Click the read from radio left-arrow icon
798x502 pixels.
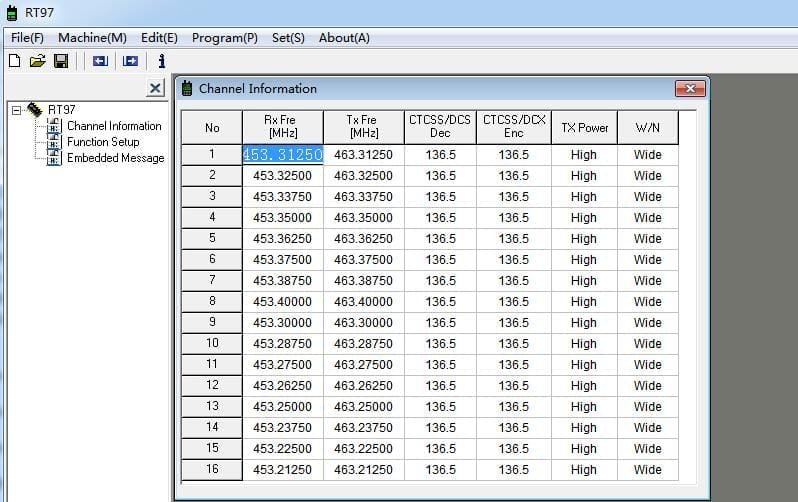(99, 62)
